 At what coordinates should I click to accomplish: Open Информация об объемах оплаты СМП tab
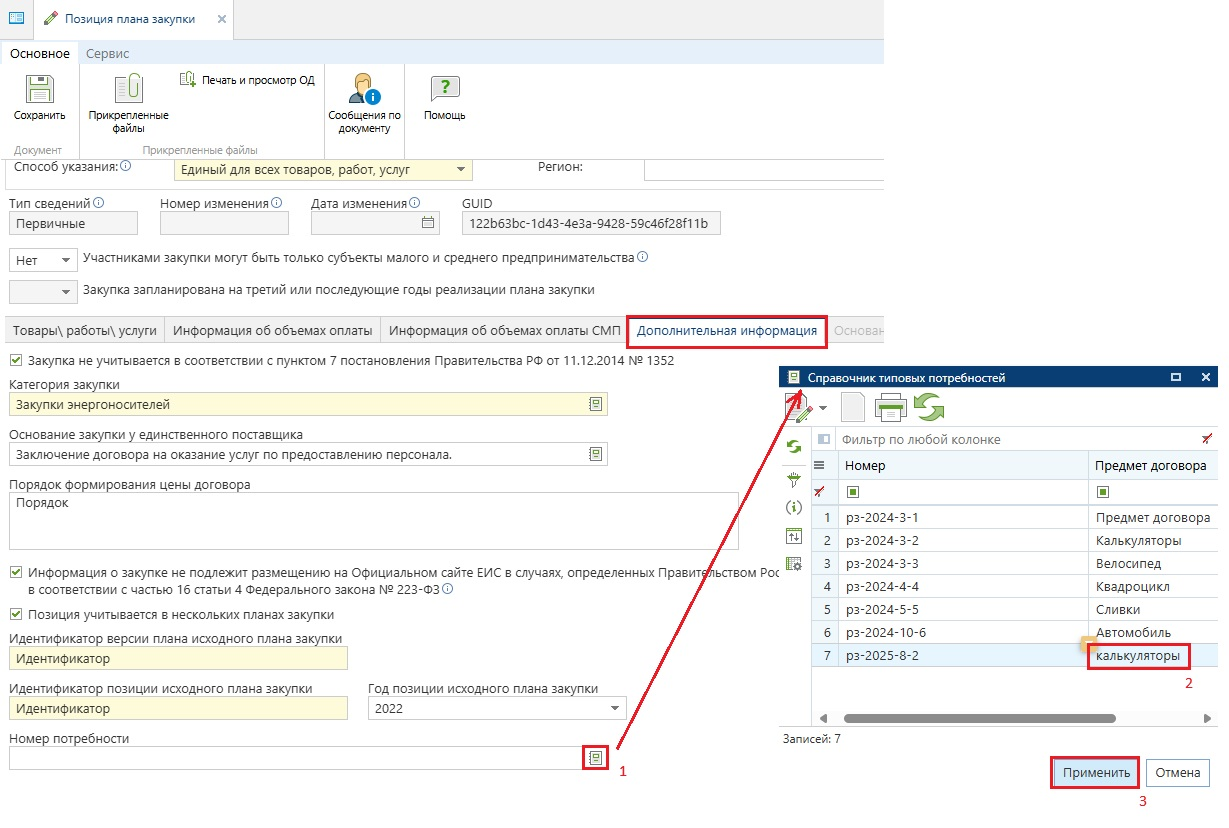(x=503, y=331)
